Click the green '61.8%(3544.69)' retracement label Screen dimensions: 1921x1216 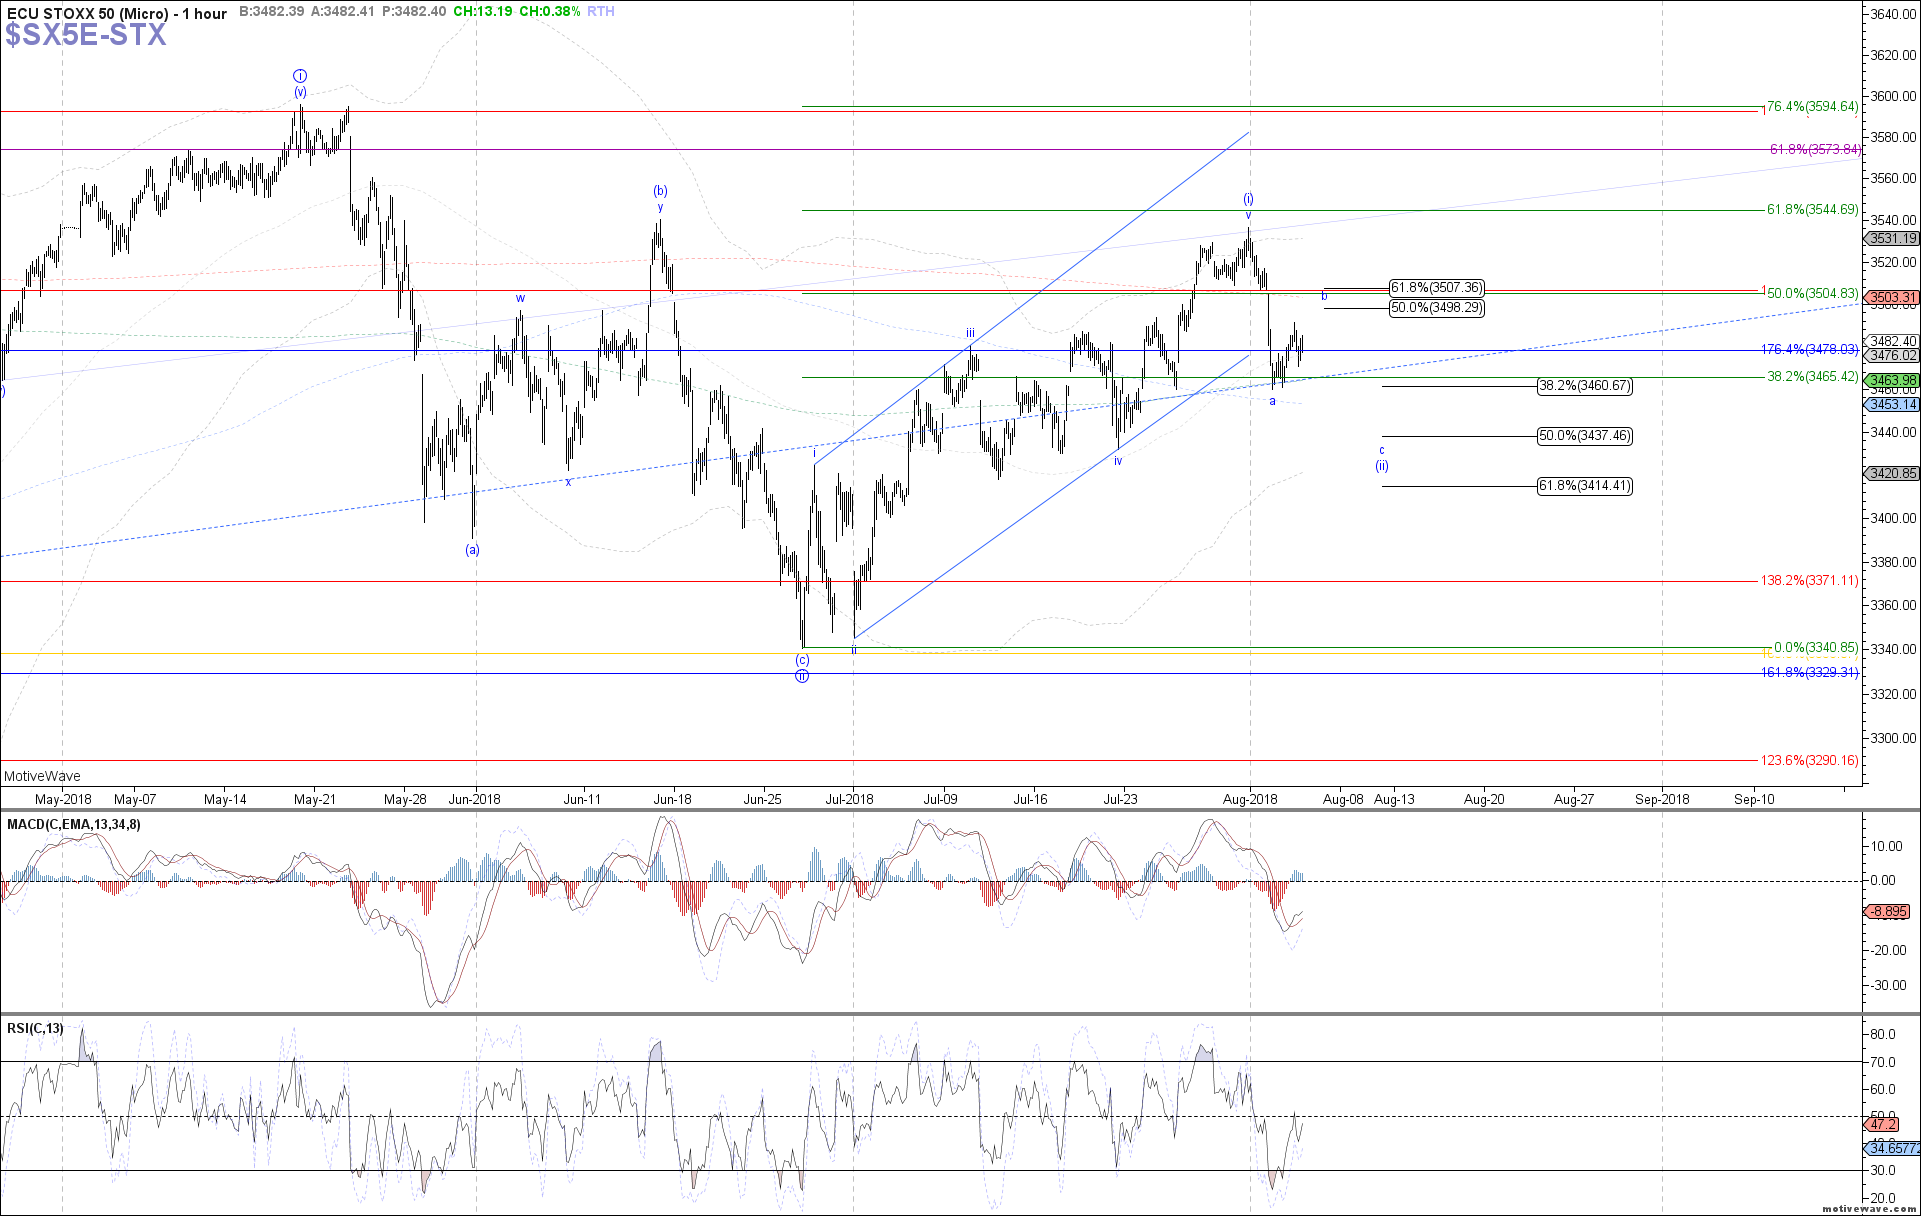tap(1812, 210)
